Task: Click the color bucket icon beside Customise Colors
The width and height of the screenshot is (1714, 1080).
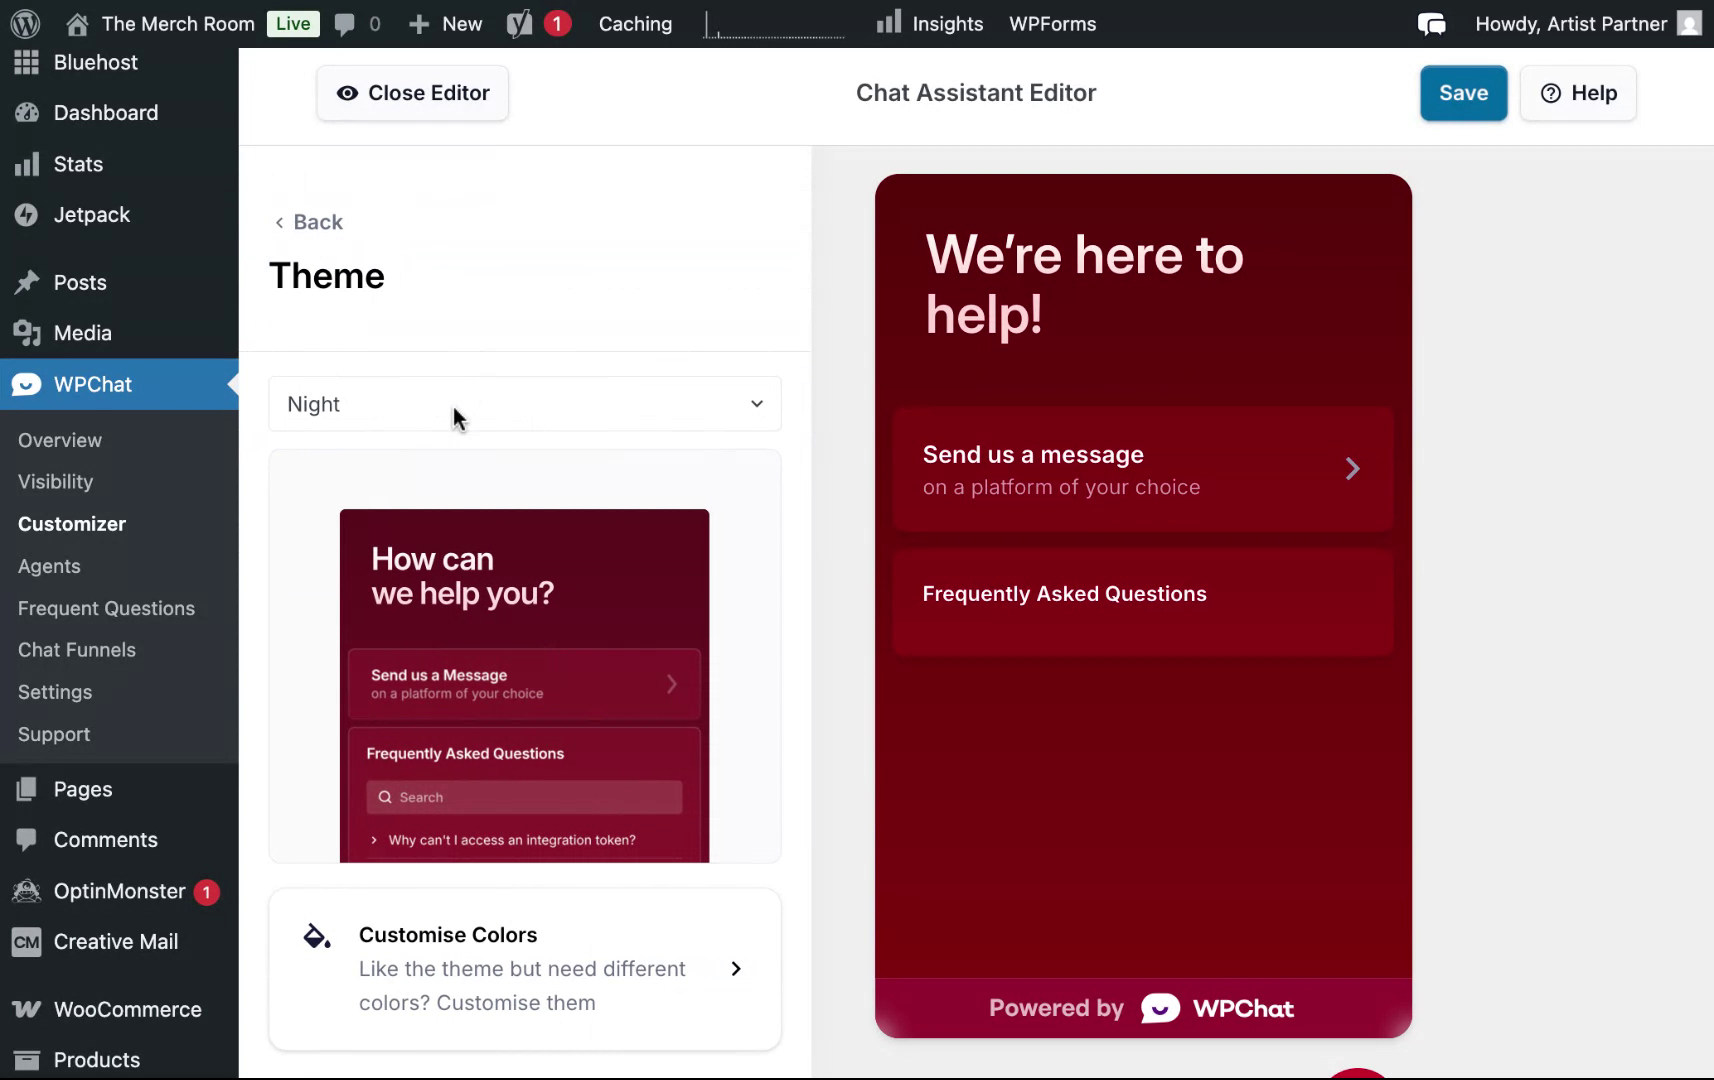Action: tap(316, 936)
